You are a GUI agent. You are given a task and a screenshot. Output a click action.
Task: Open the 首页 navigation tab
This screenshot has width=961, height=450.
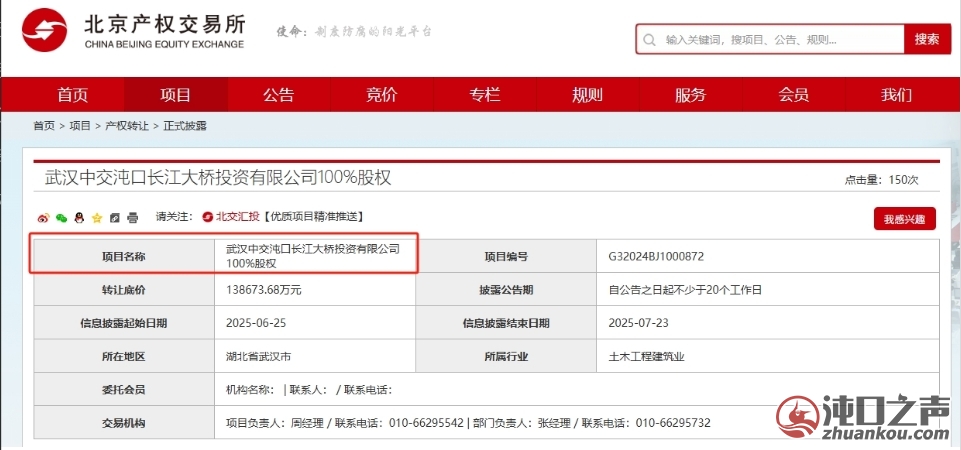point(73,95)
